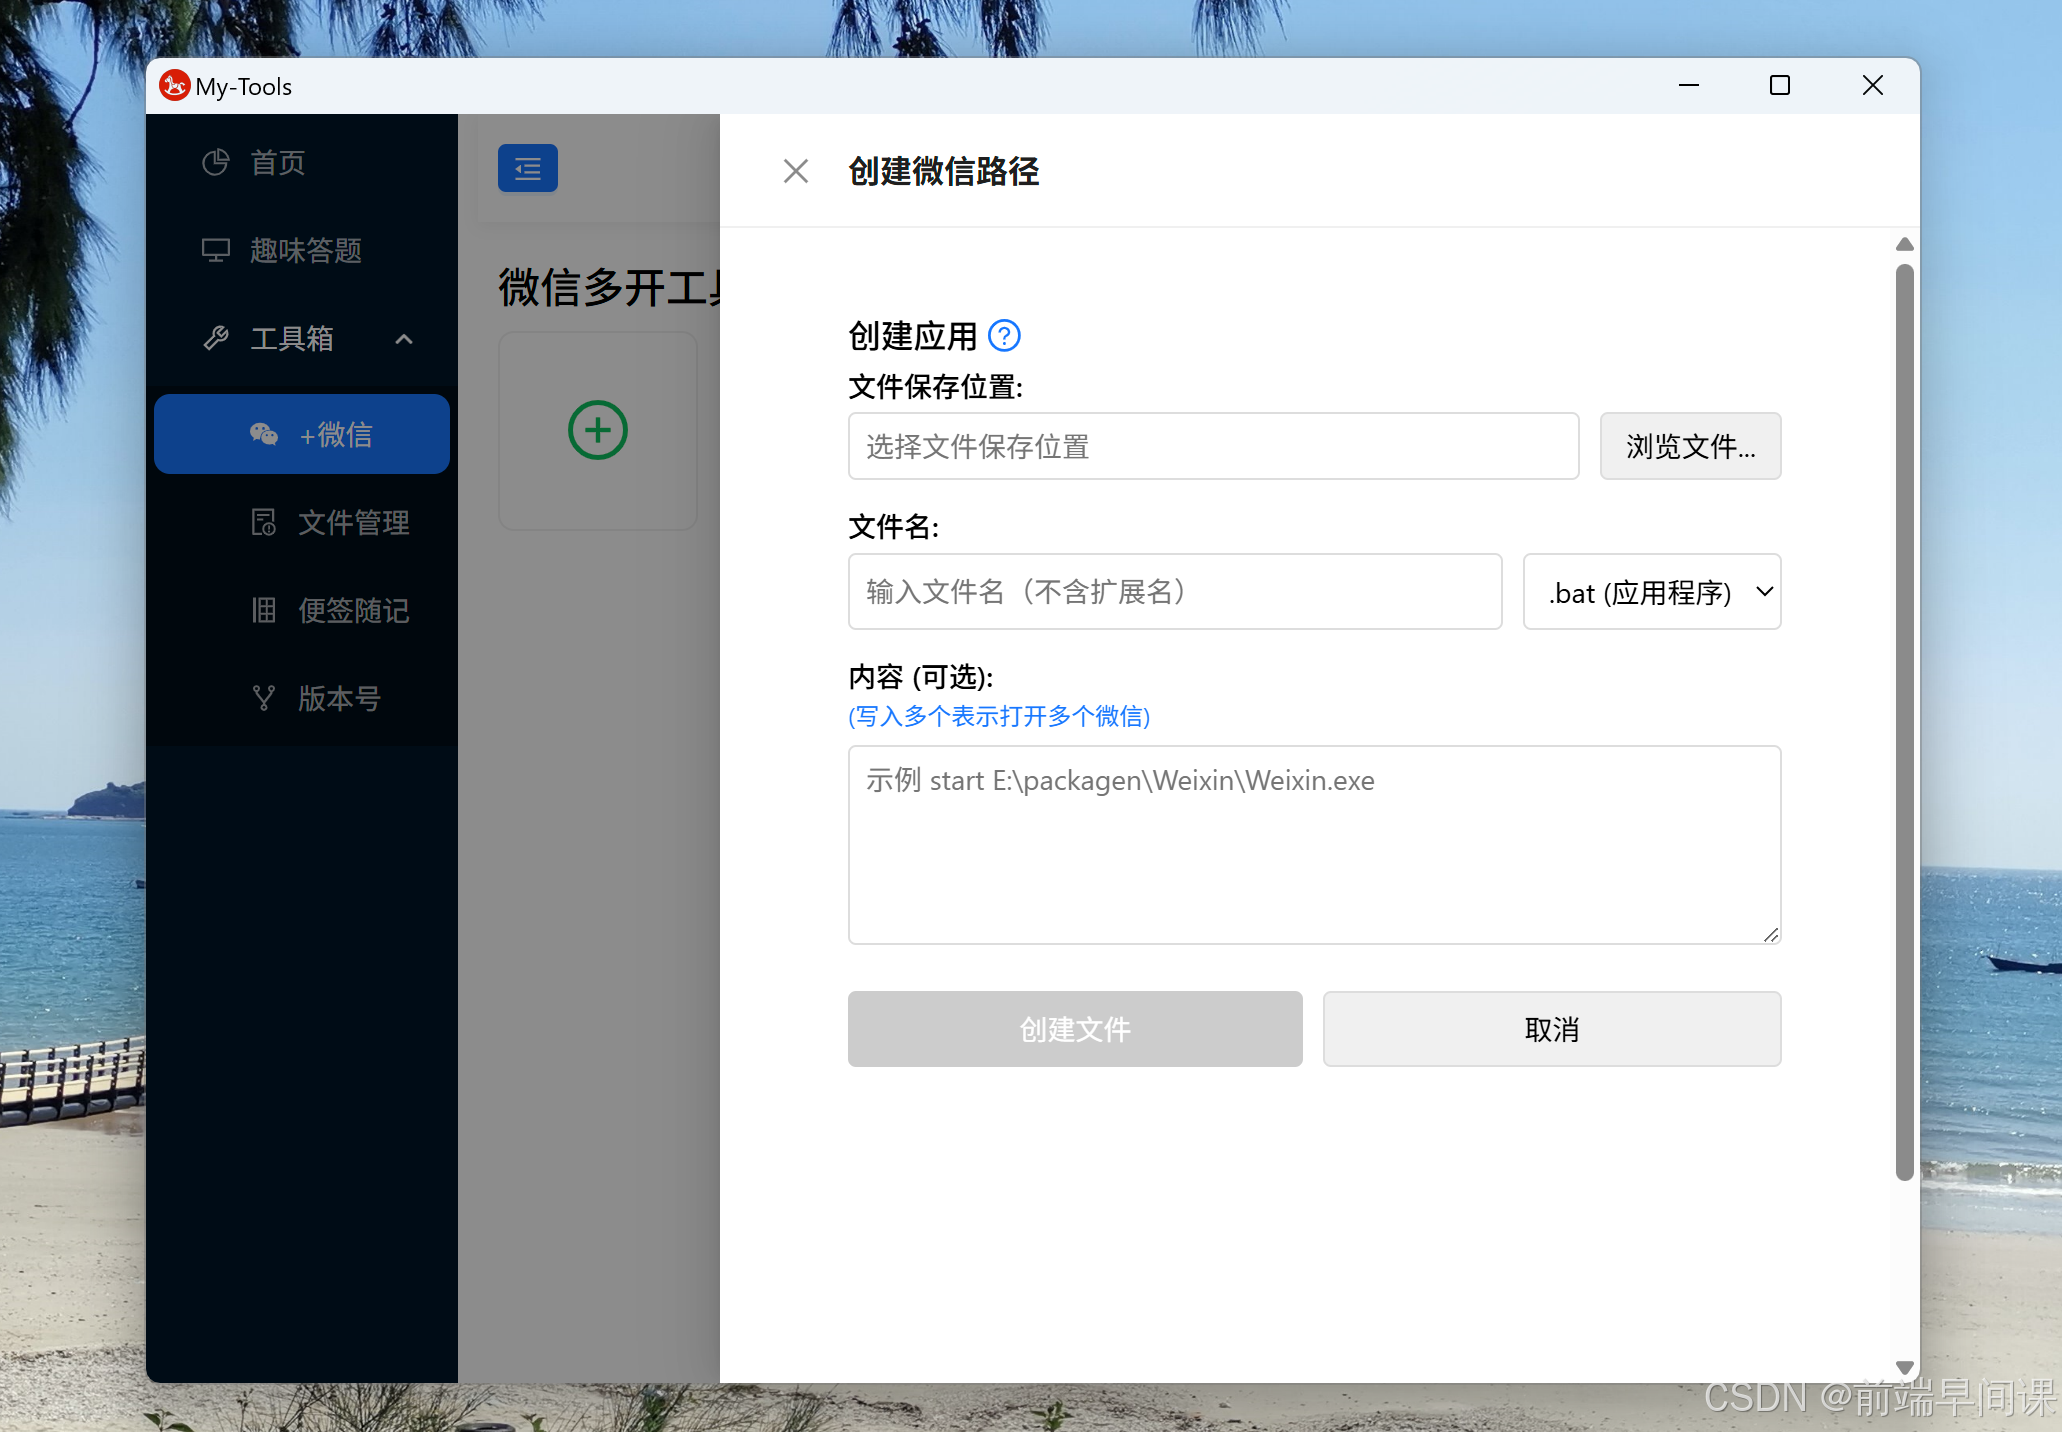
Task: Open 版本号 in the sidebar
Action: (x=302, y=698)
